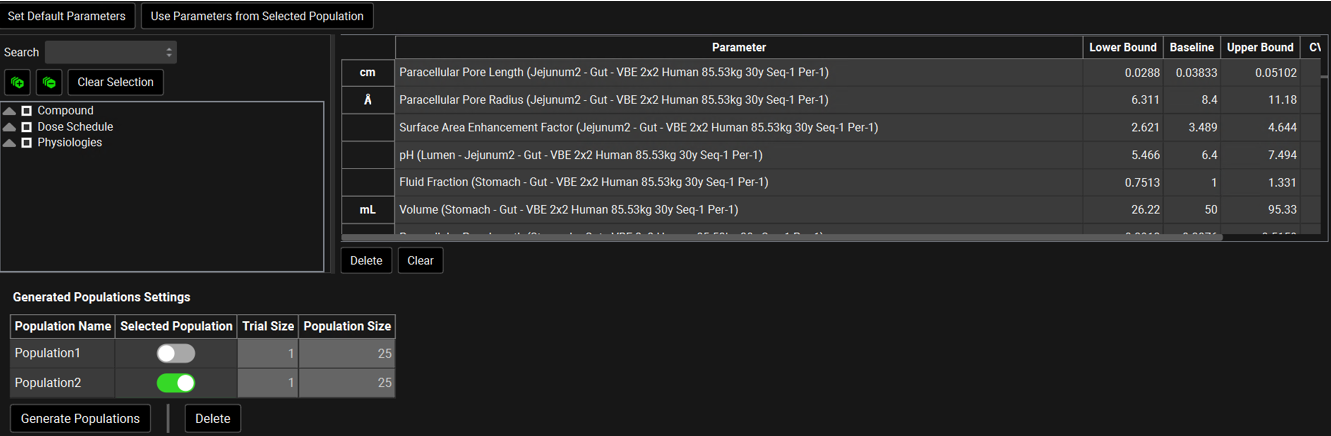
Task: Expand the Dose Schedule tree arrow
Action: pos(10,127)
